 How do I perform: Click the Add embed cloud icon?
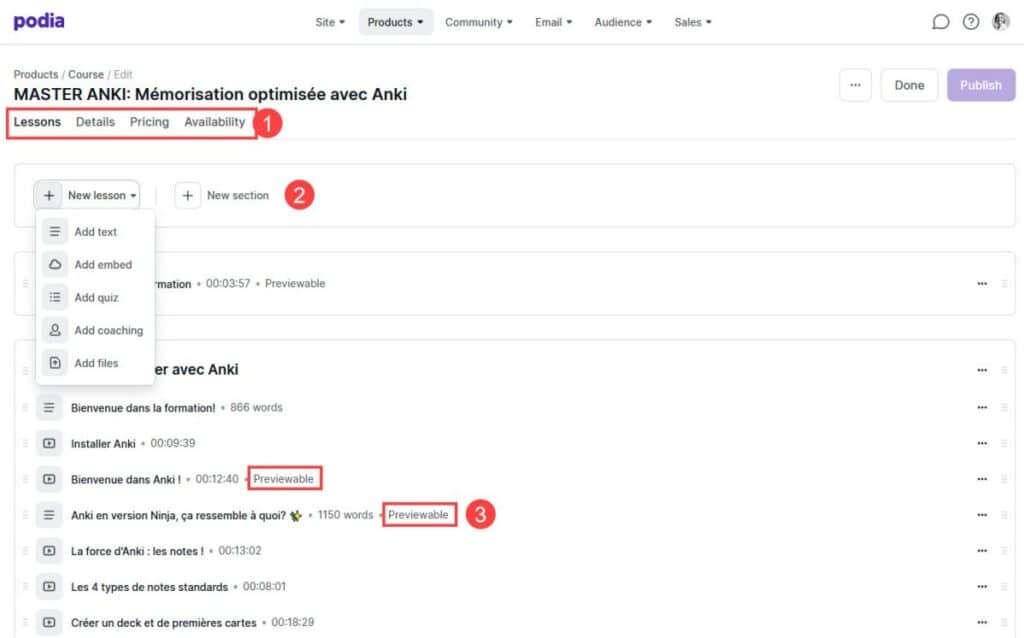pyautogui.click(x=55, y=264)
